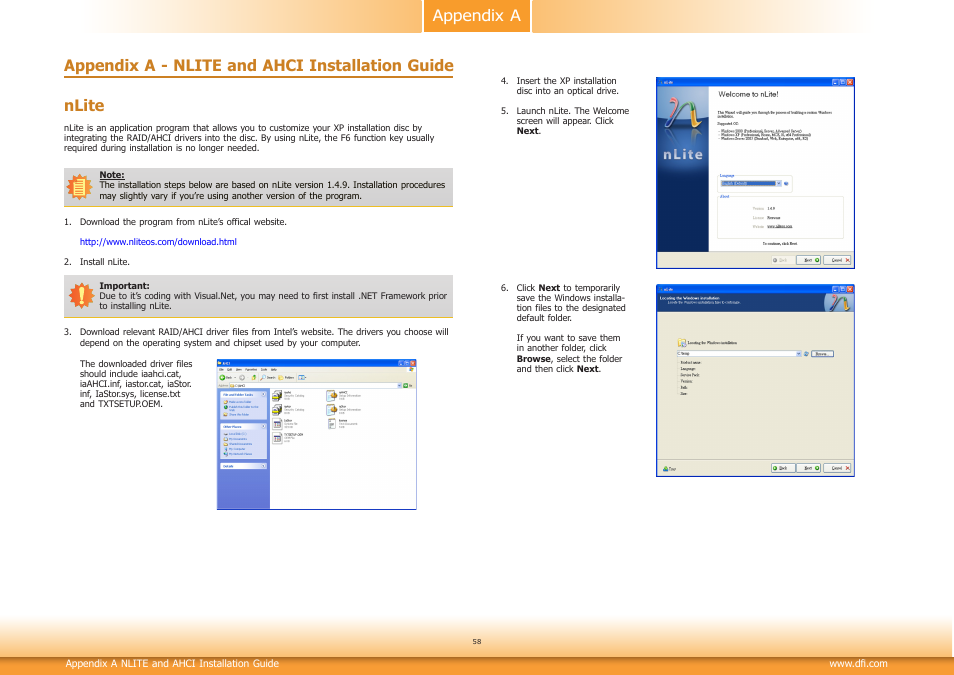This screenshot has width=954, height=675.
Task: Click the refresh icon beside the path field
Action: click(806, 354)
